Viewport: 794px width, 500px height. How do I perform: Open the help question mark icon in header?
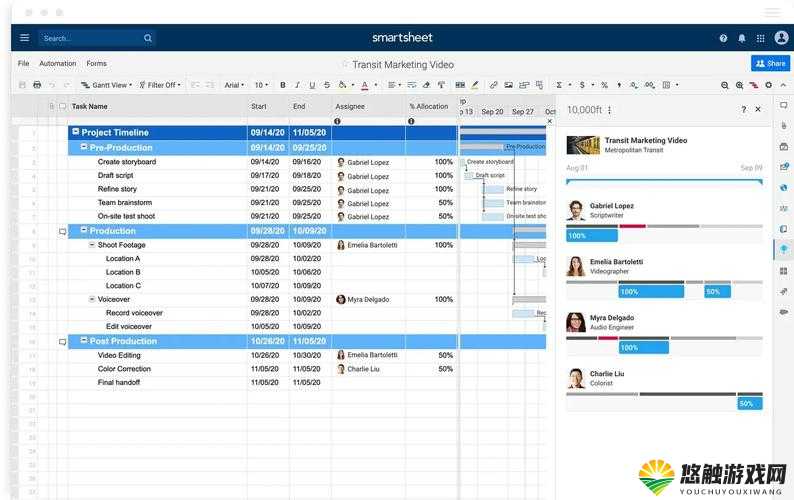point(723,38)
